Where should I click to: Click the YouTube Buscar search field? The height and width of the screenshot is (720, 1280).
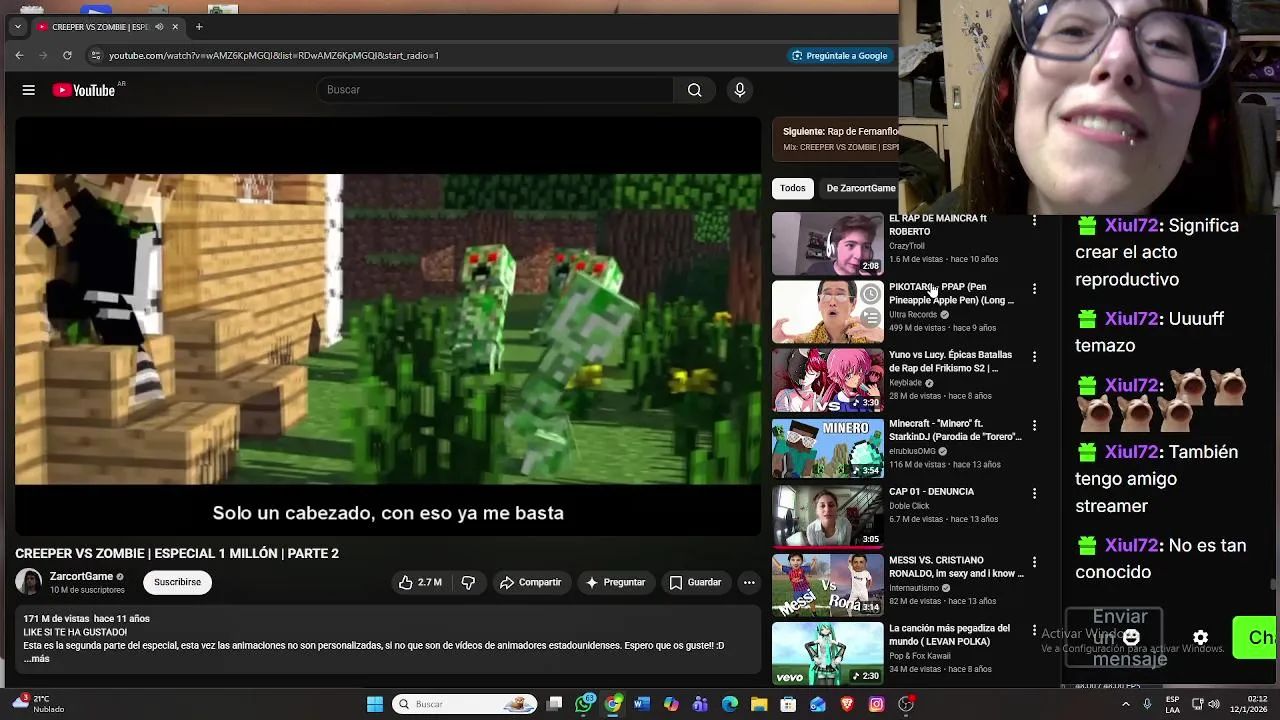click(x=496, y=90)
